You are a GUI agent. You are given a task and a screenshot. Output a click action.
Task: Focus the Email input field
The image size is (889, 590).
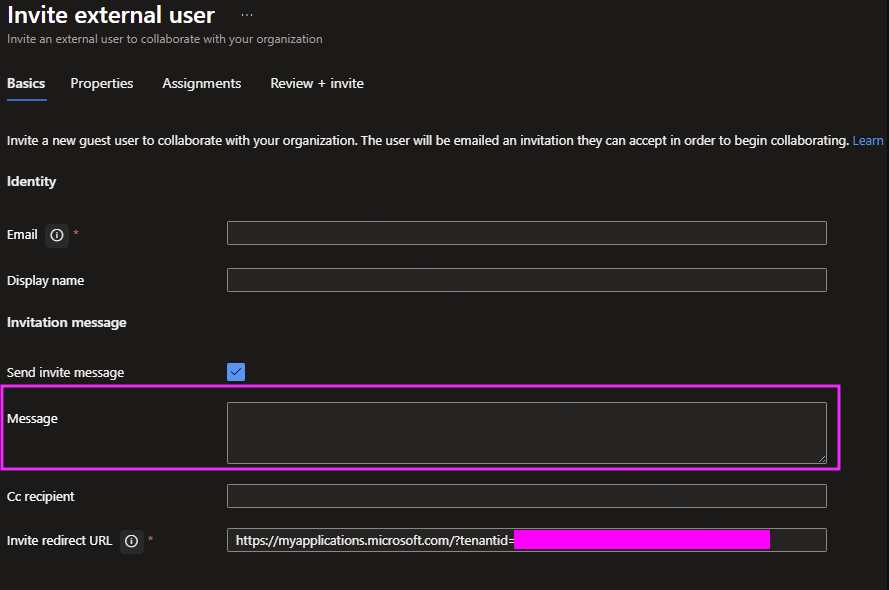pyautogui.click(x=526, y=233)
